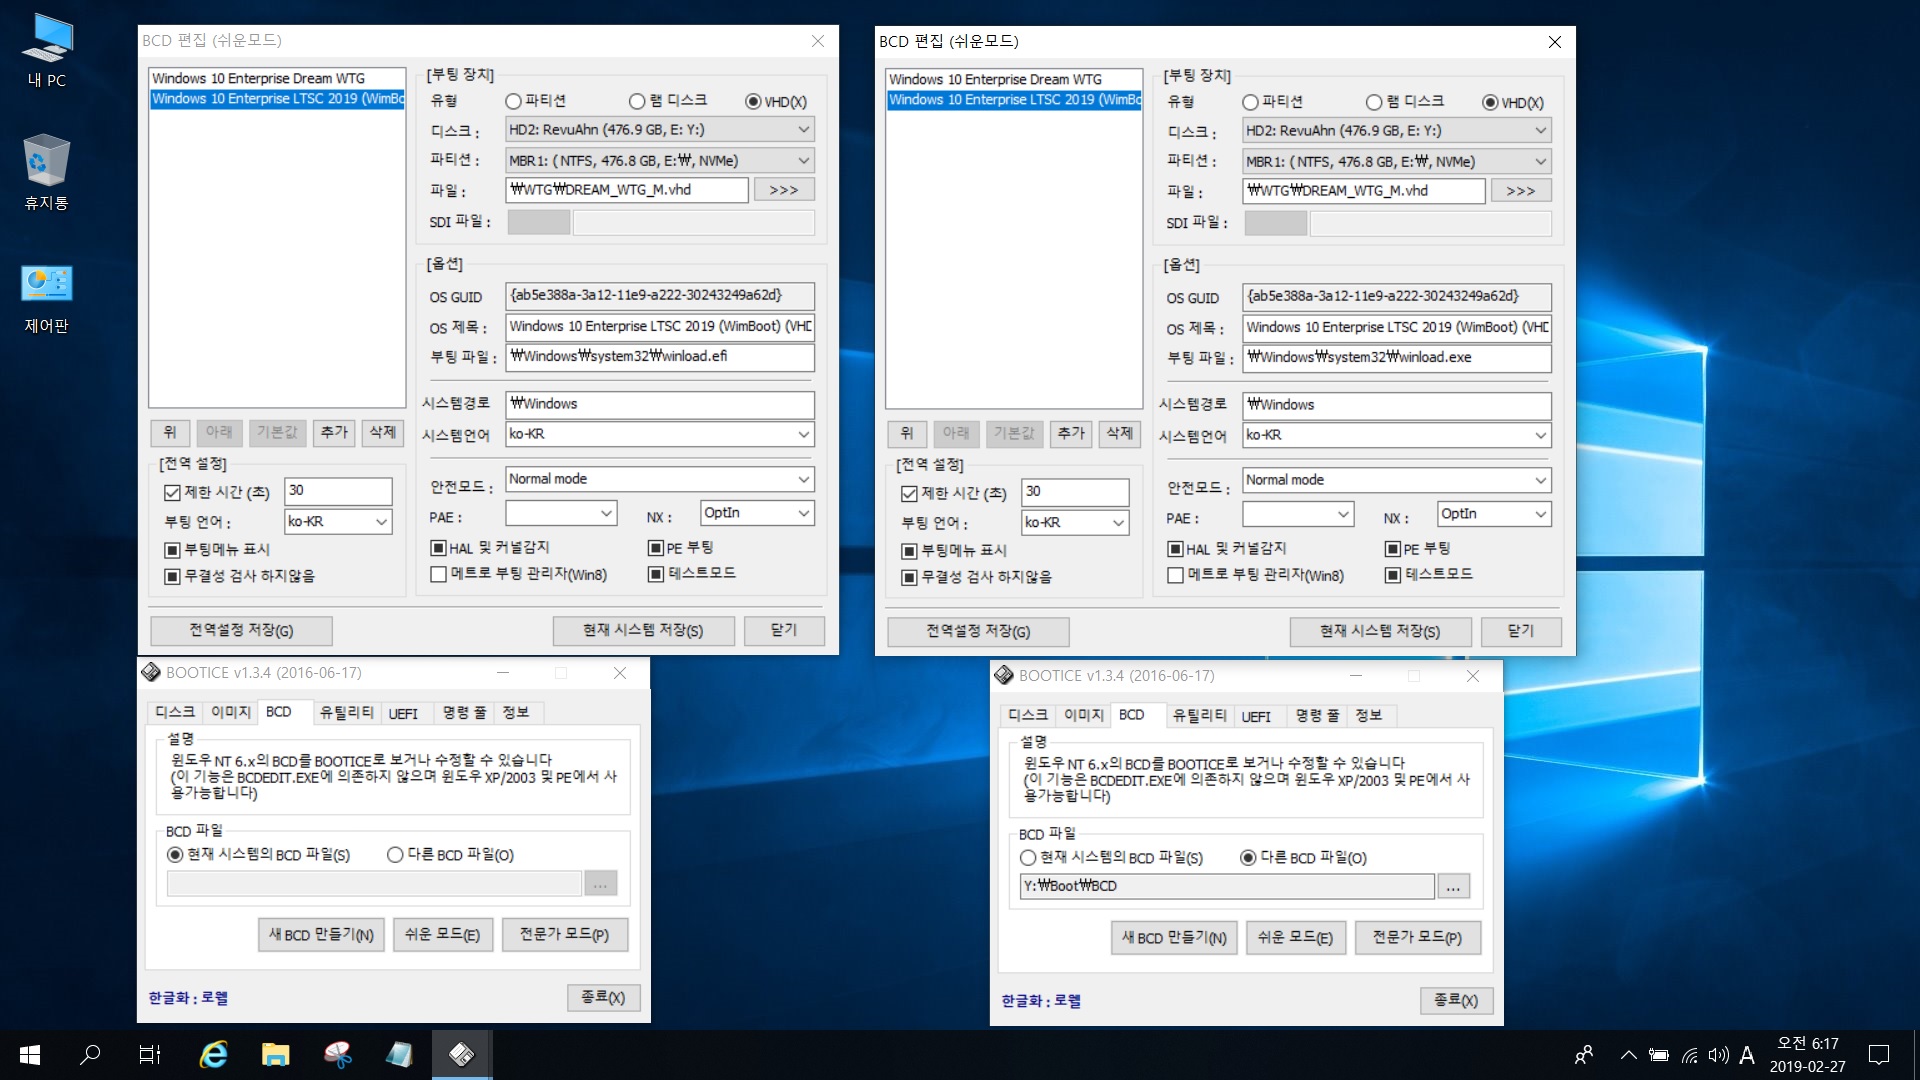Open the 내 PC desktop icon
Screen dimensions: 1920x1080
(x=47, y=50)
